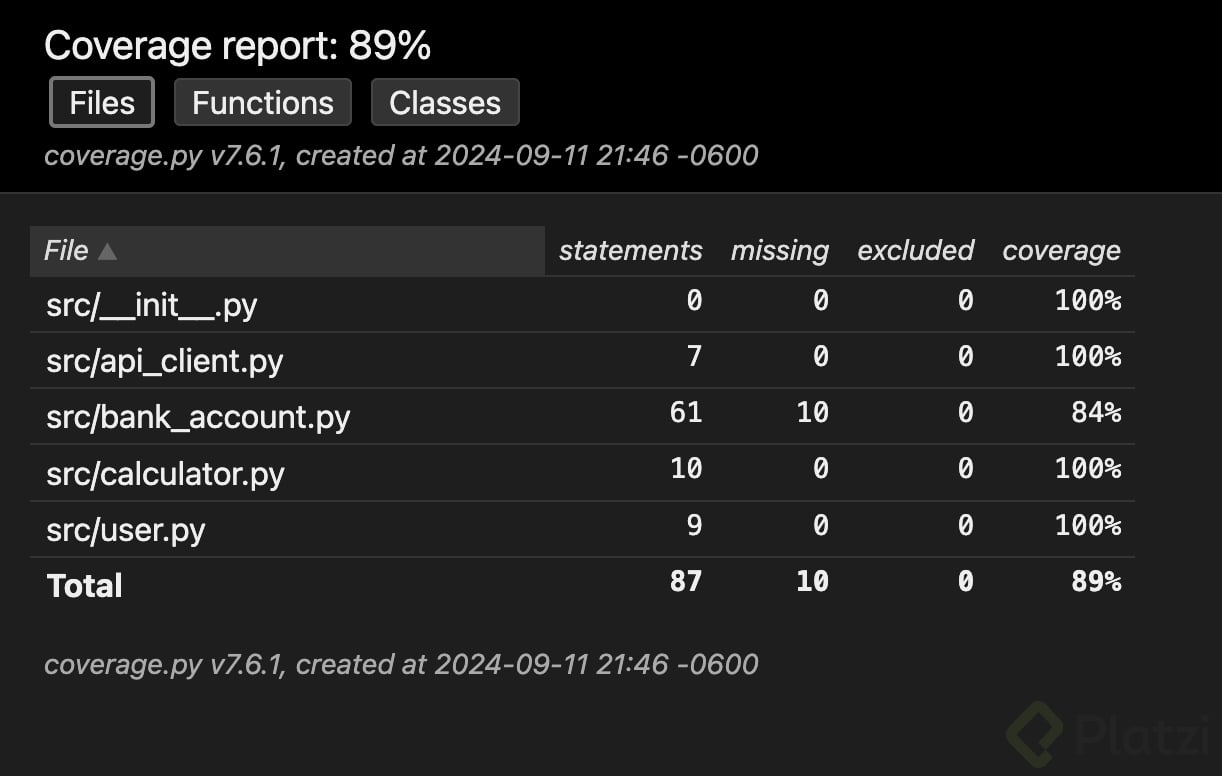Click the 84% coverage value for bank_account.py

click(x=1095, y=412)
